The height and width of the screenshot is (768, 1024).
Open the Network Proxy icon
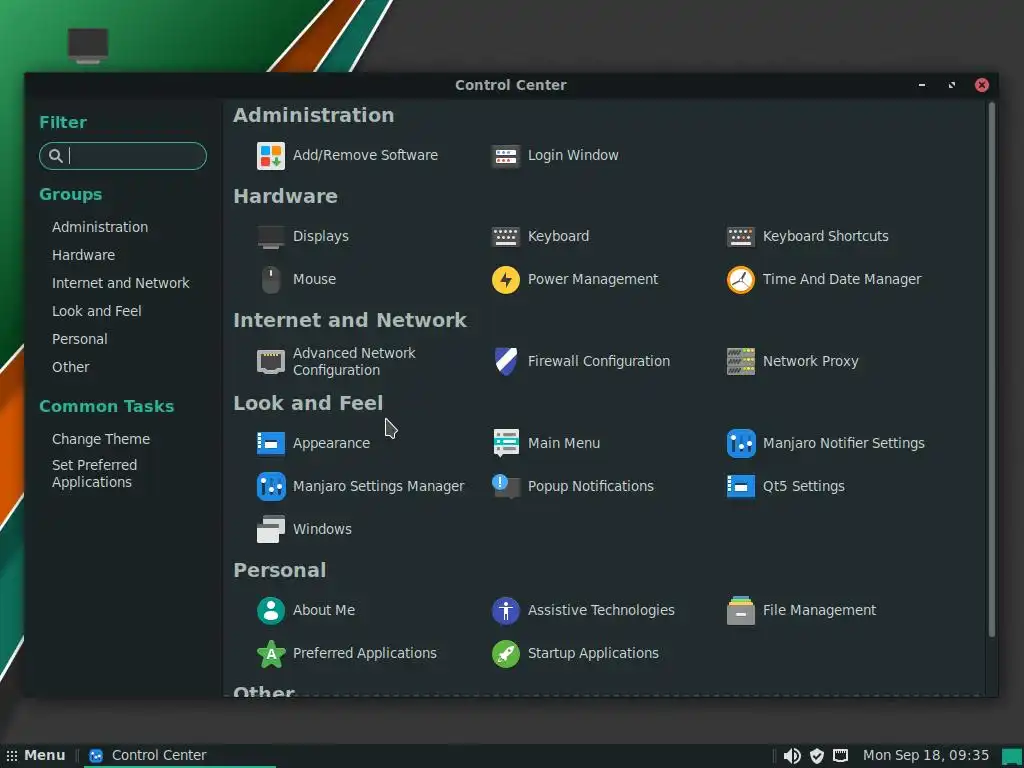(741, 361)
